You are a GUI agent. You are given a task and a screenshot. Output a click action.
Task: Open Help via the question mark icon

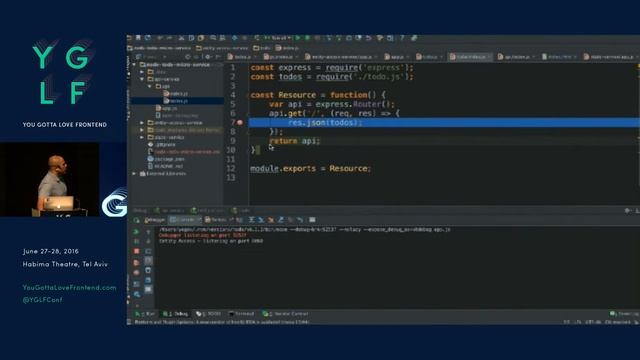pos(402,38)
